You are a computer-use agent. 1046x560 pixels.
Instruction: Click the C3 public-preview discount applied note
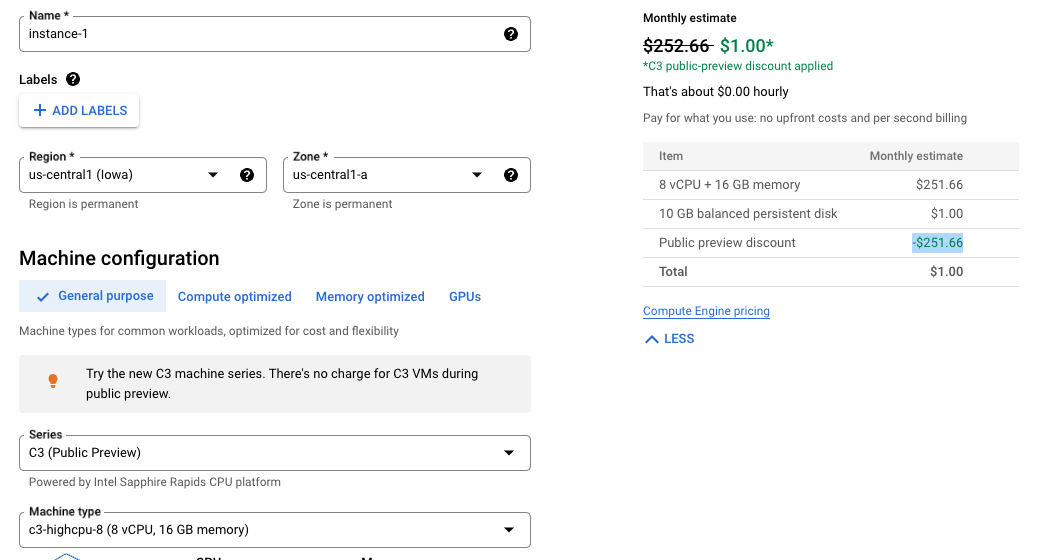pyautogui.click(x=738, y=66)
